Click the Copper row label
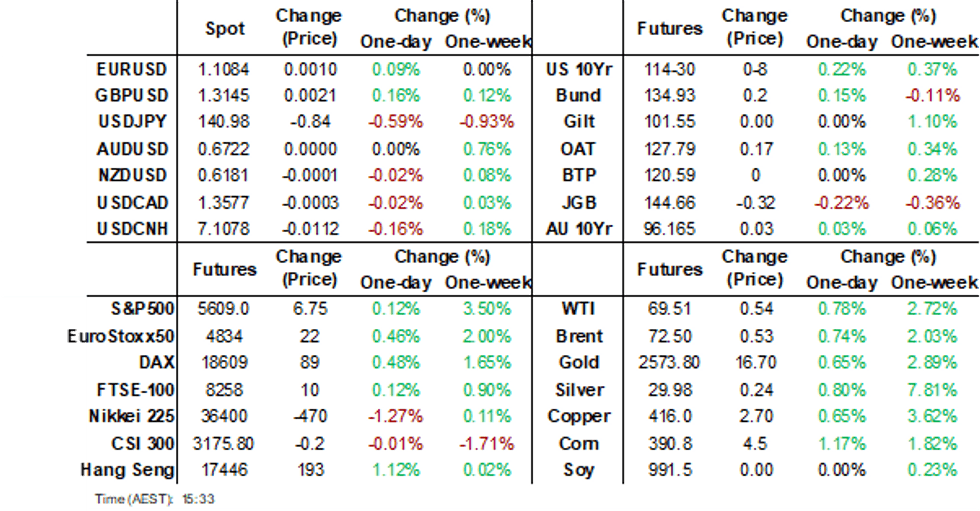980x511 pixels. (579, 416)
